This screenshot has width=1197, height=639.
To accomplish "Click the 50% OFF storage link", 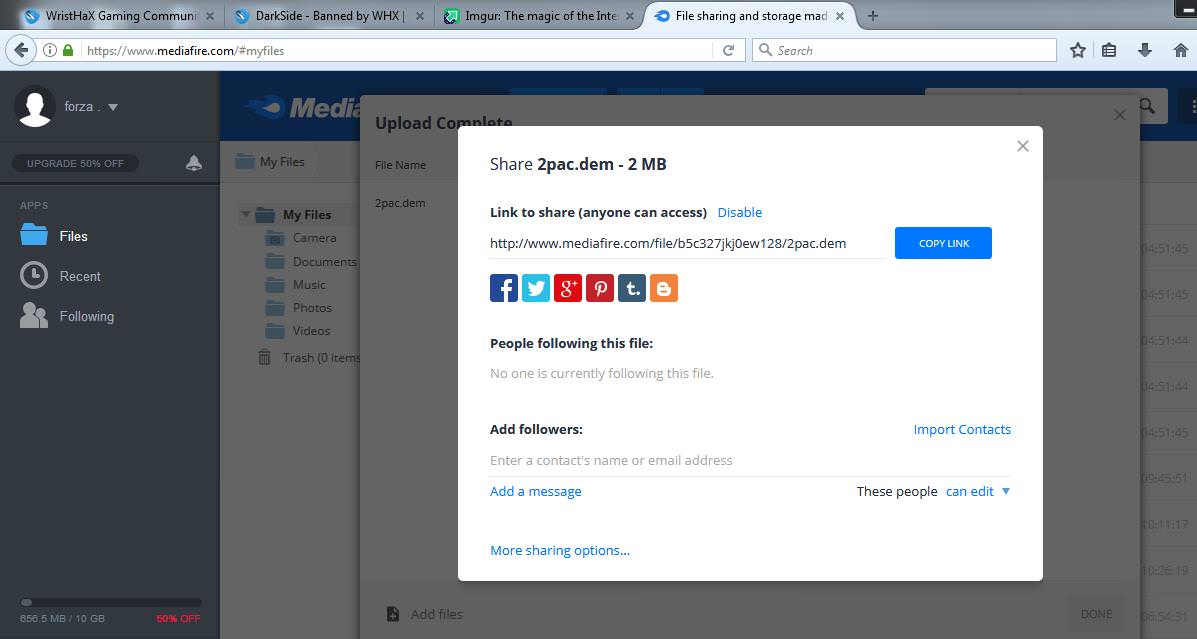I will pyautogui.click(x=179, y=618).
